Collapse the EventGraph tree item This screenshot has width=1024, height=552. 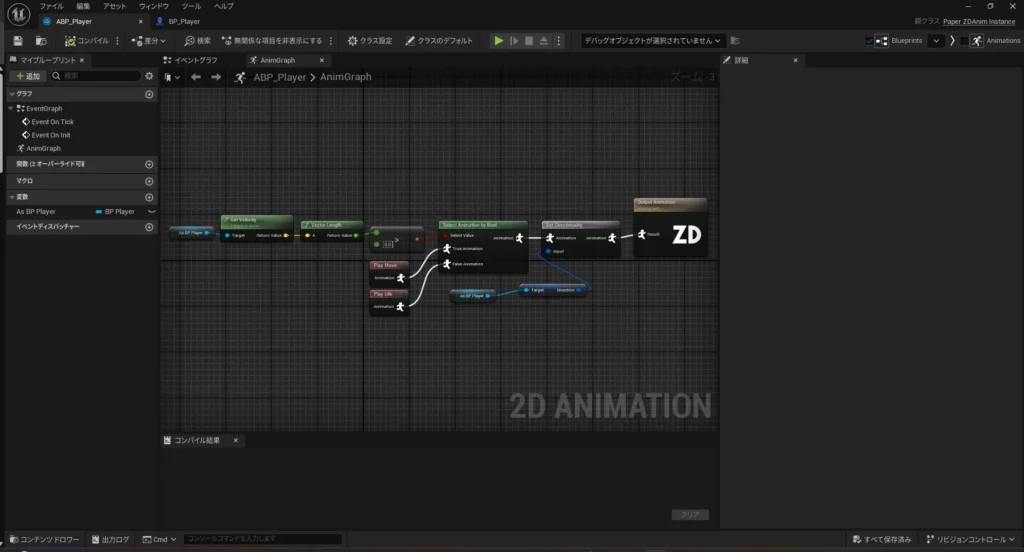[11, 108]
